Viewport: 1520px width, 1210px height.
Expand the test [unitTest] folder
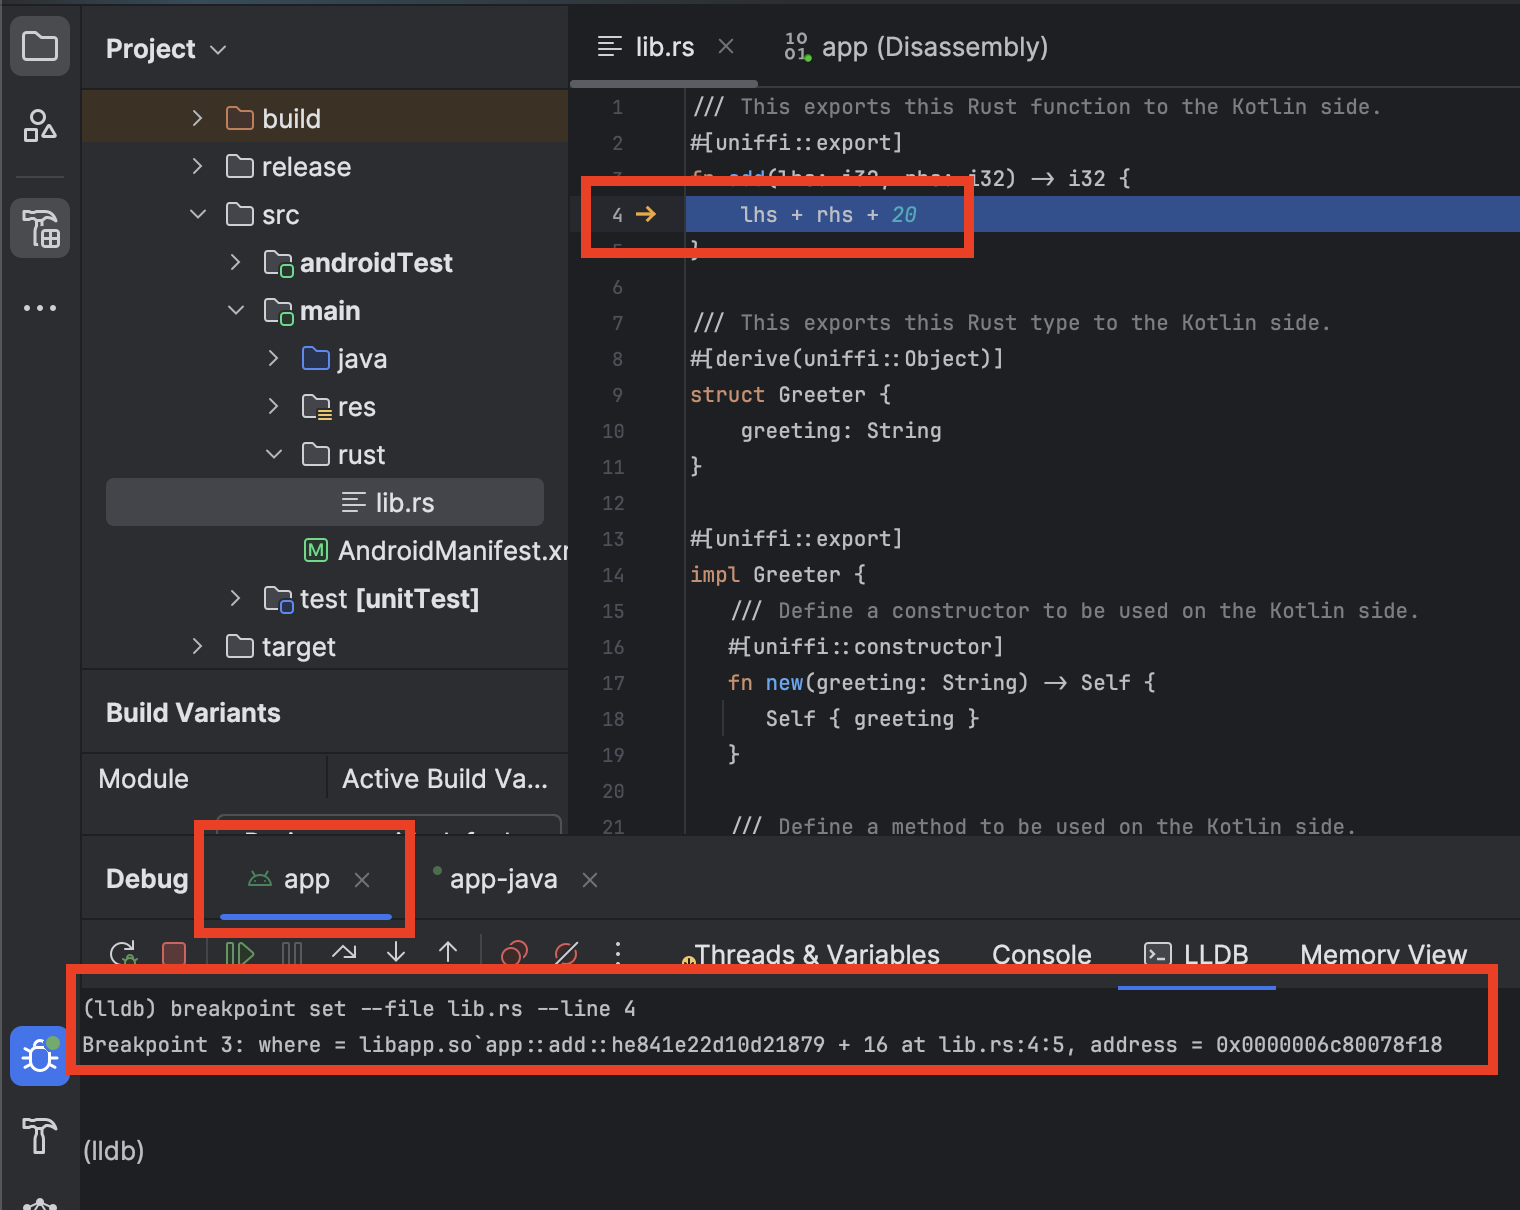[x=235, y=598]
